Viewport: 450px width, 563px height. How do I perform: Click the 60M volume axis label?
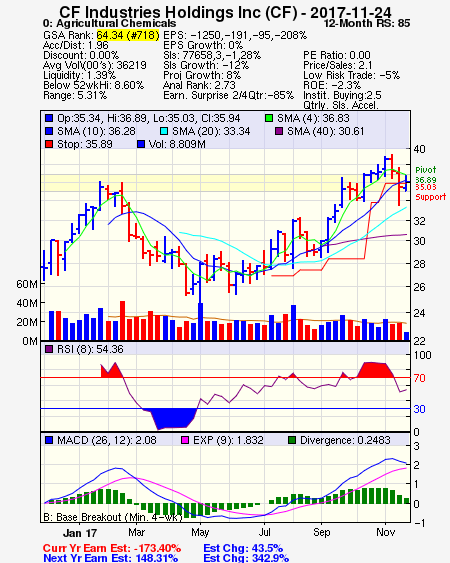[27, 284]
